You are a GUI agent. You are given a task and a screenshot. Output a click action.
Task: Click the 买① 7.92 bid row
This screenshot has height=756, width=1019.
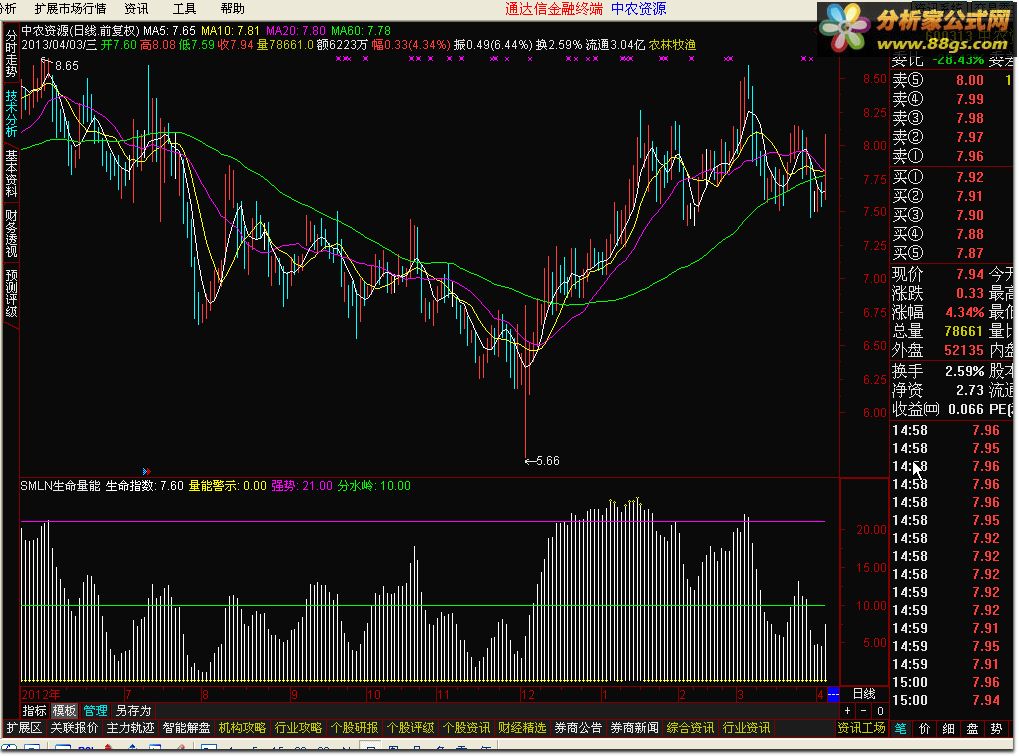point(951,177)
